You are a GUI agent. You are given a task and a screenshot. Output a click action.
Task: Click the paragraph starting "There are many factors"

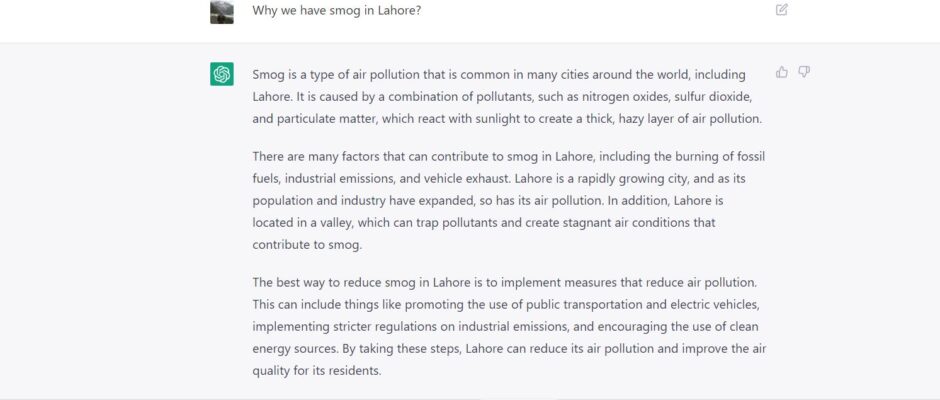(x=508, y=200)
